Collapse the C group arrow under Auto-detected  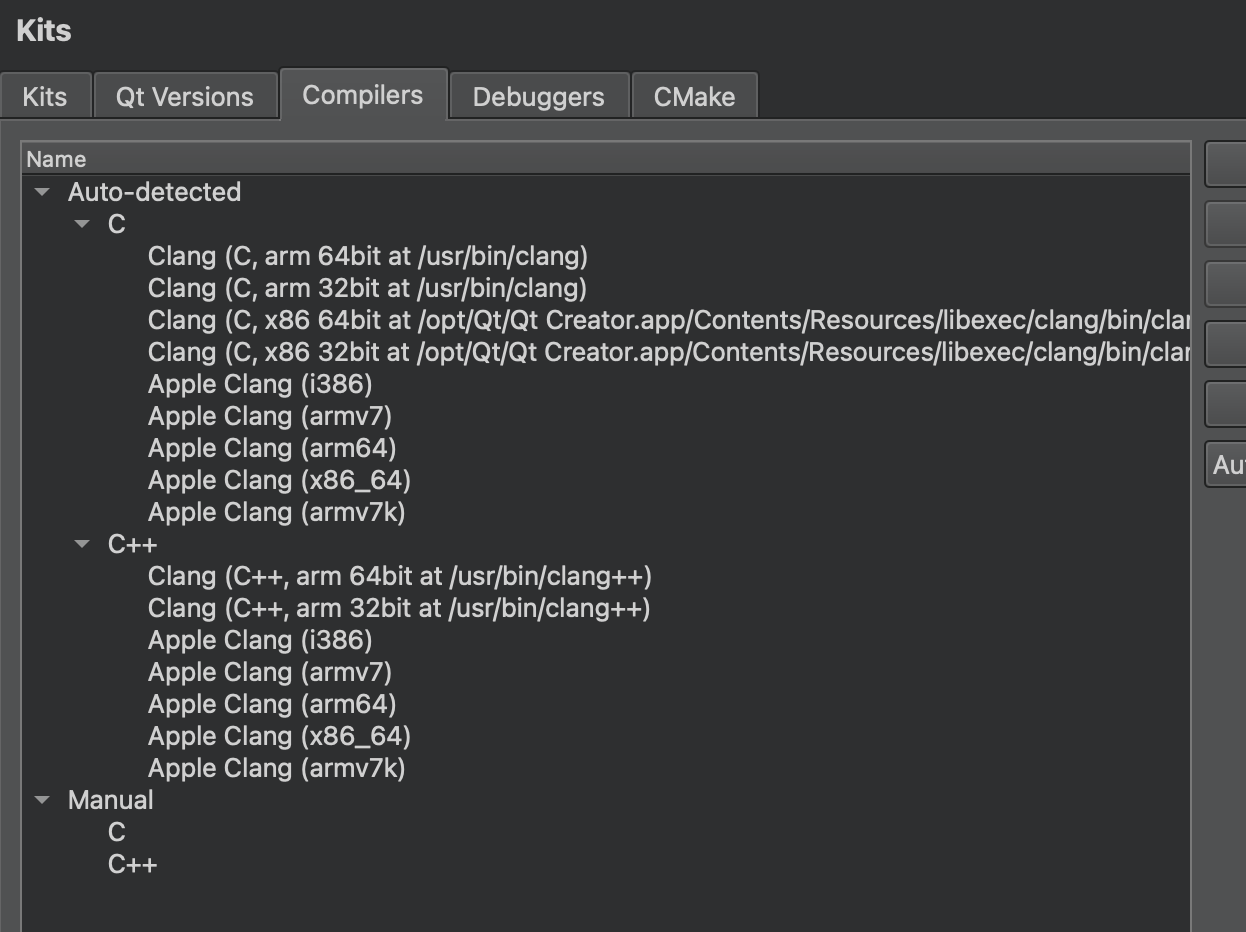(82, 224)
